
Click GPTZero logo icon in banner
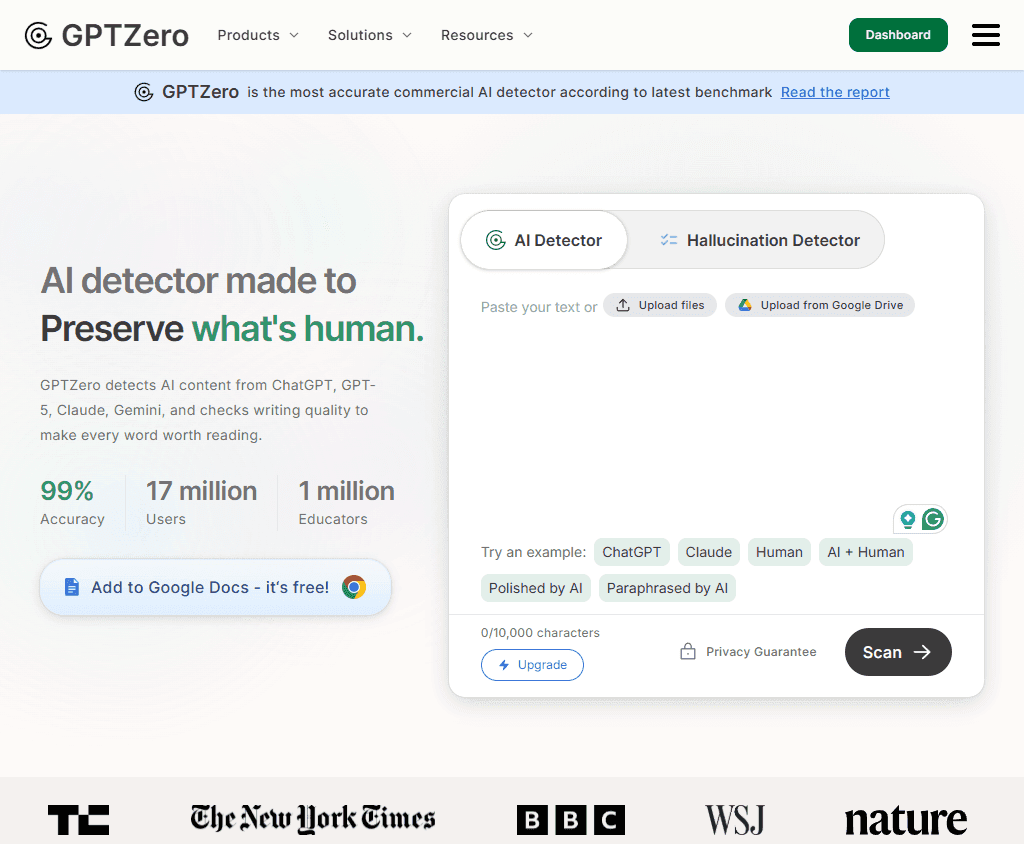click(x=144, y=92)
